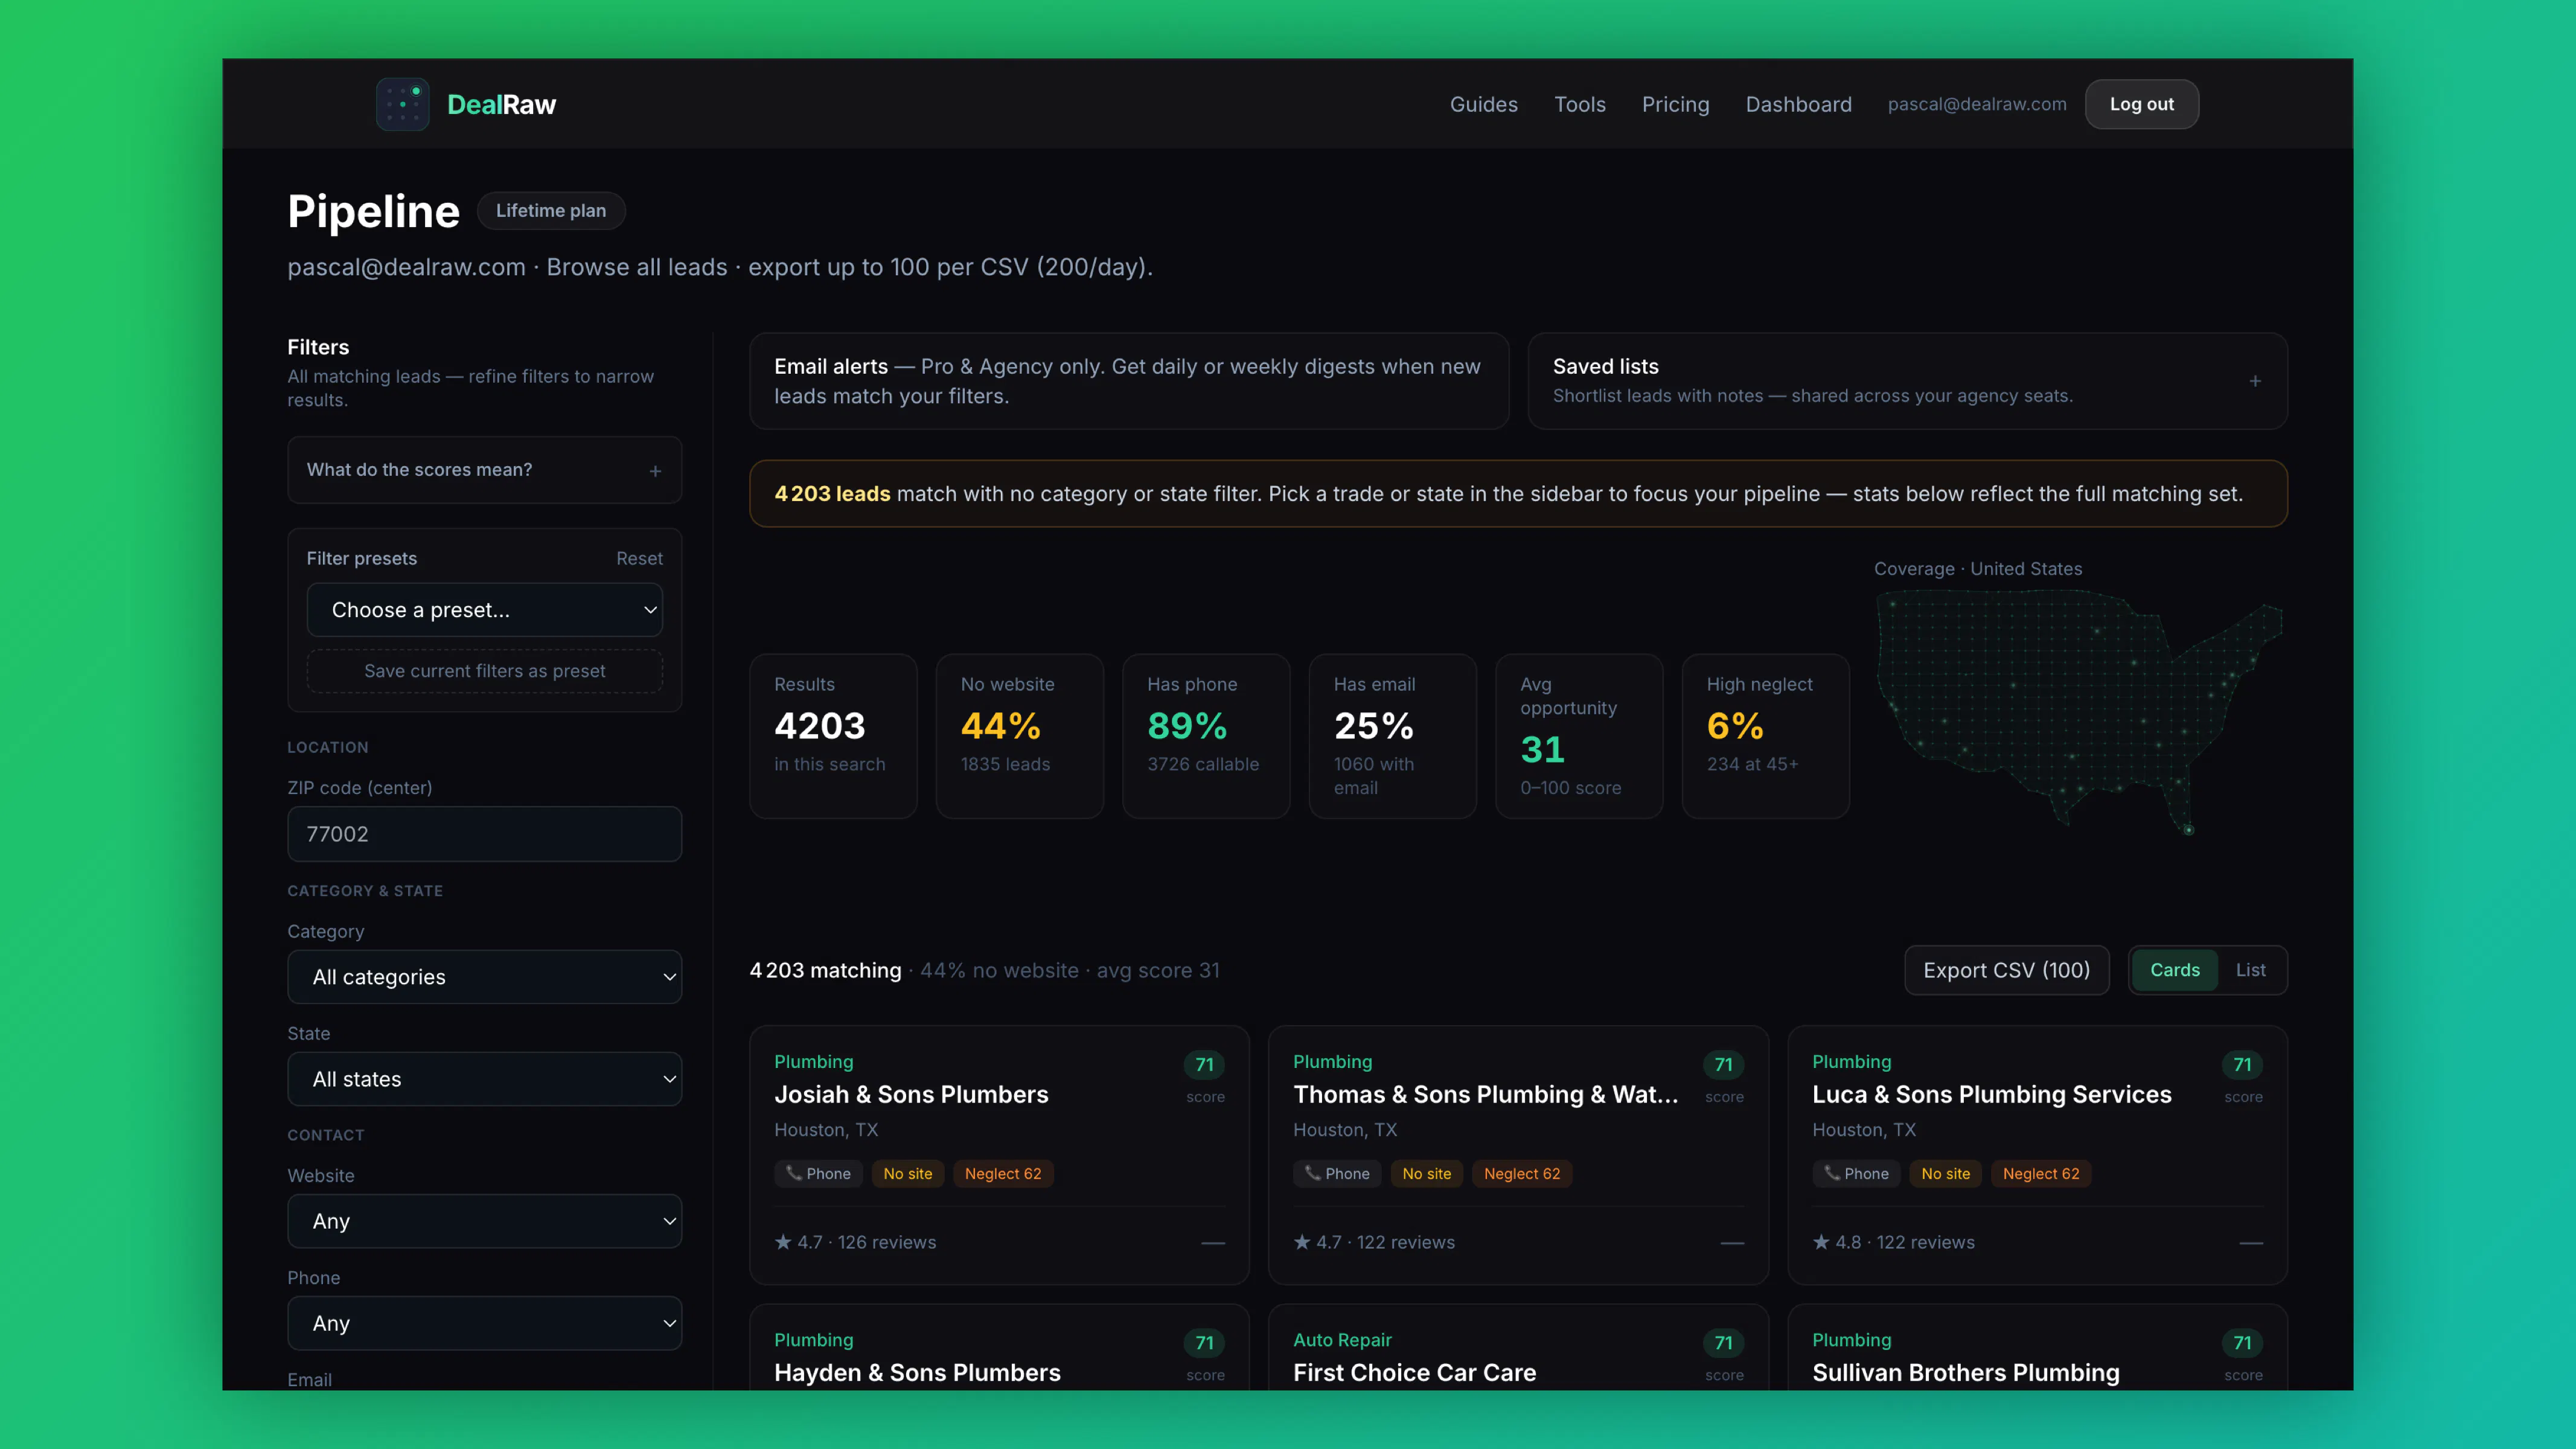Click the score 71 badge on Josiah & Sons Plumbers
The image size is (2576, 1449).
[x=1205, y=1065]
